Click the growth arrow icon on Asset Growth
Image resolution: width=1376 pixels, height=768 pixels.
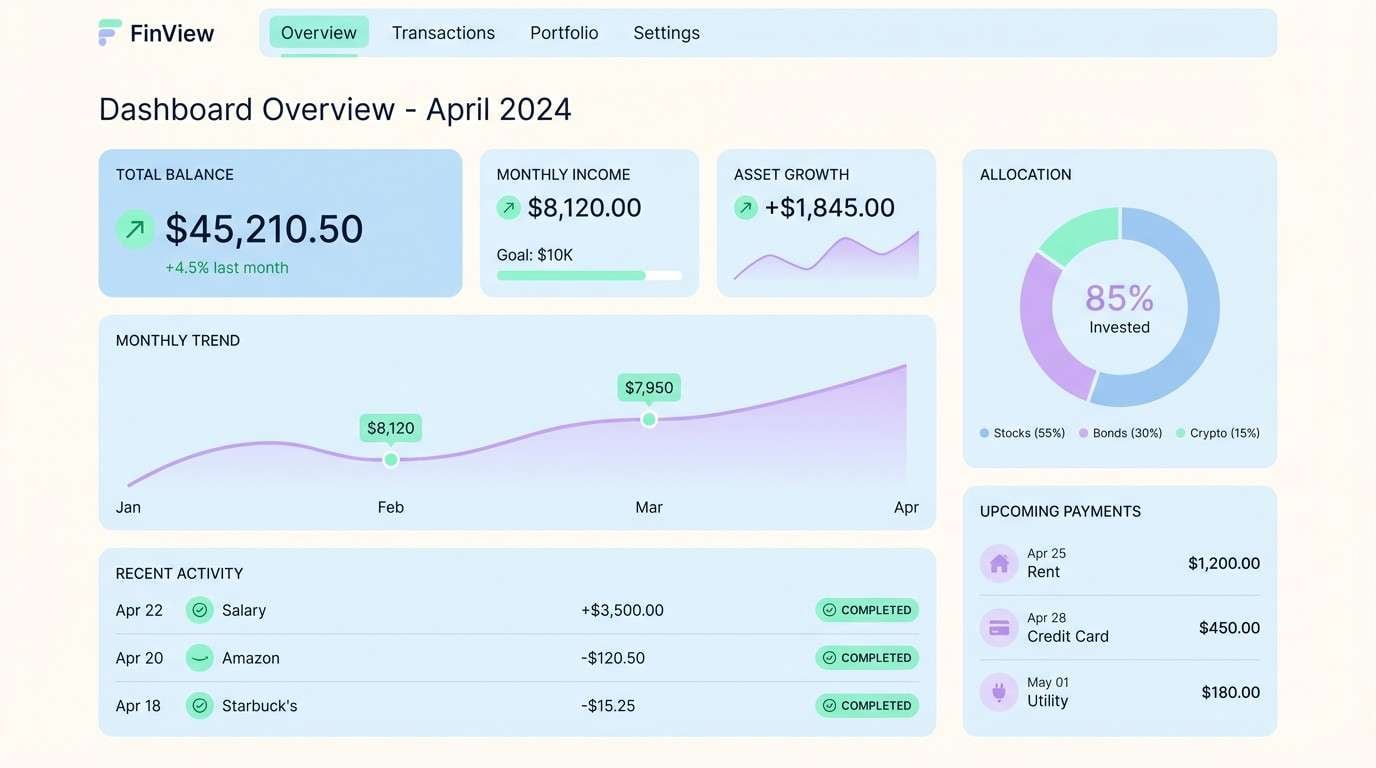[745, 207]
